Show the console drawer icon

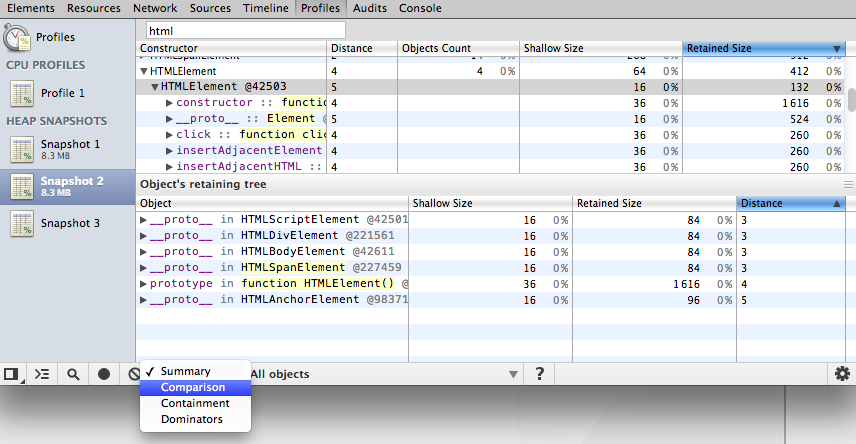(x=41, y=374)
